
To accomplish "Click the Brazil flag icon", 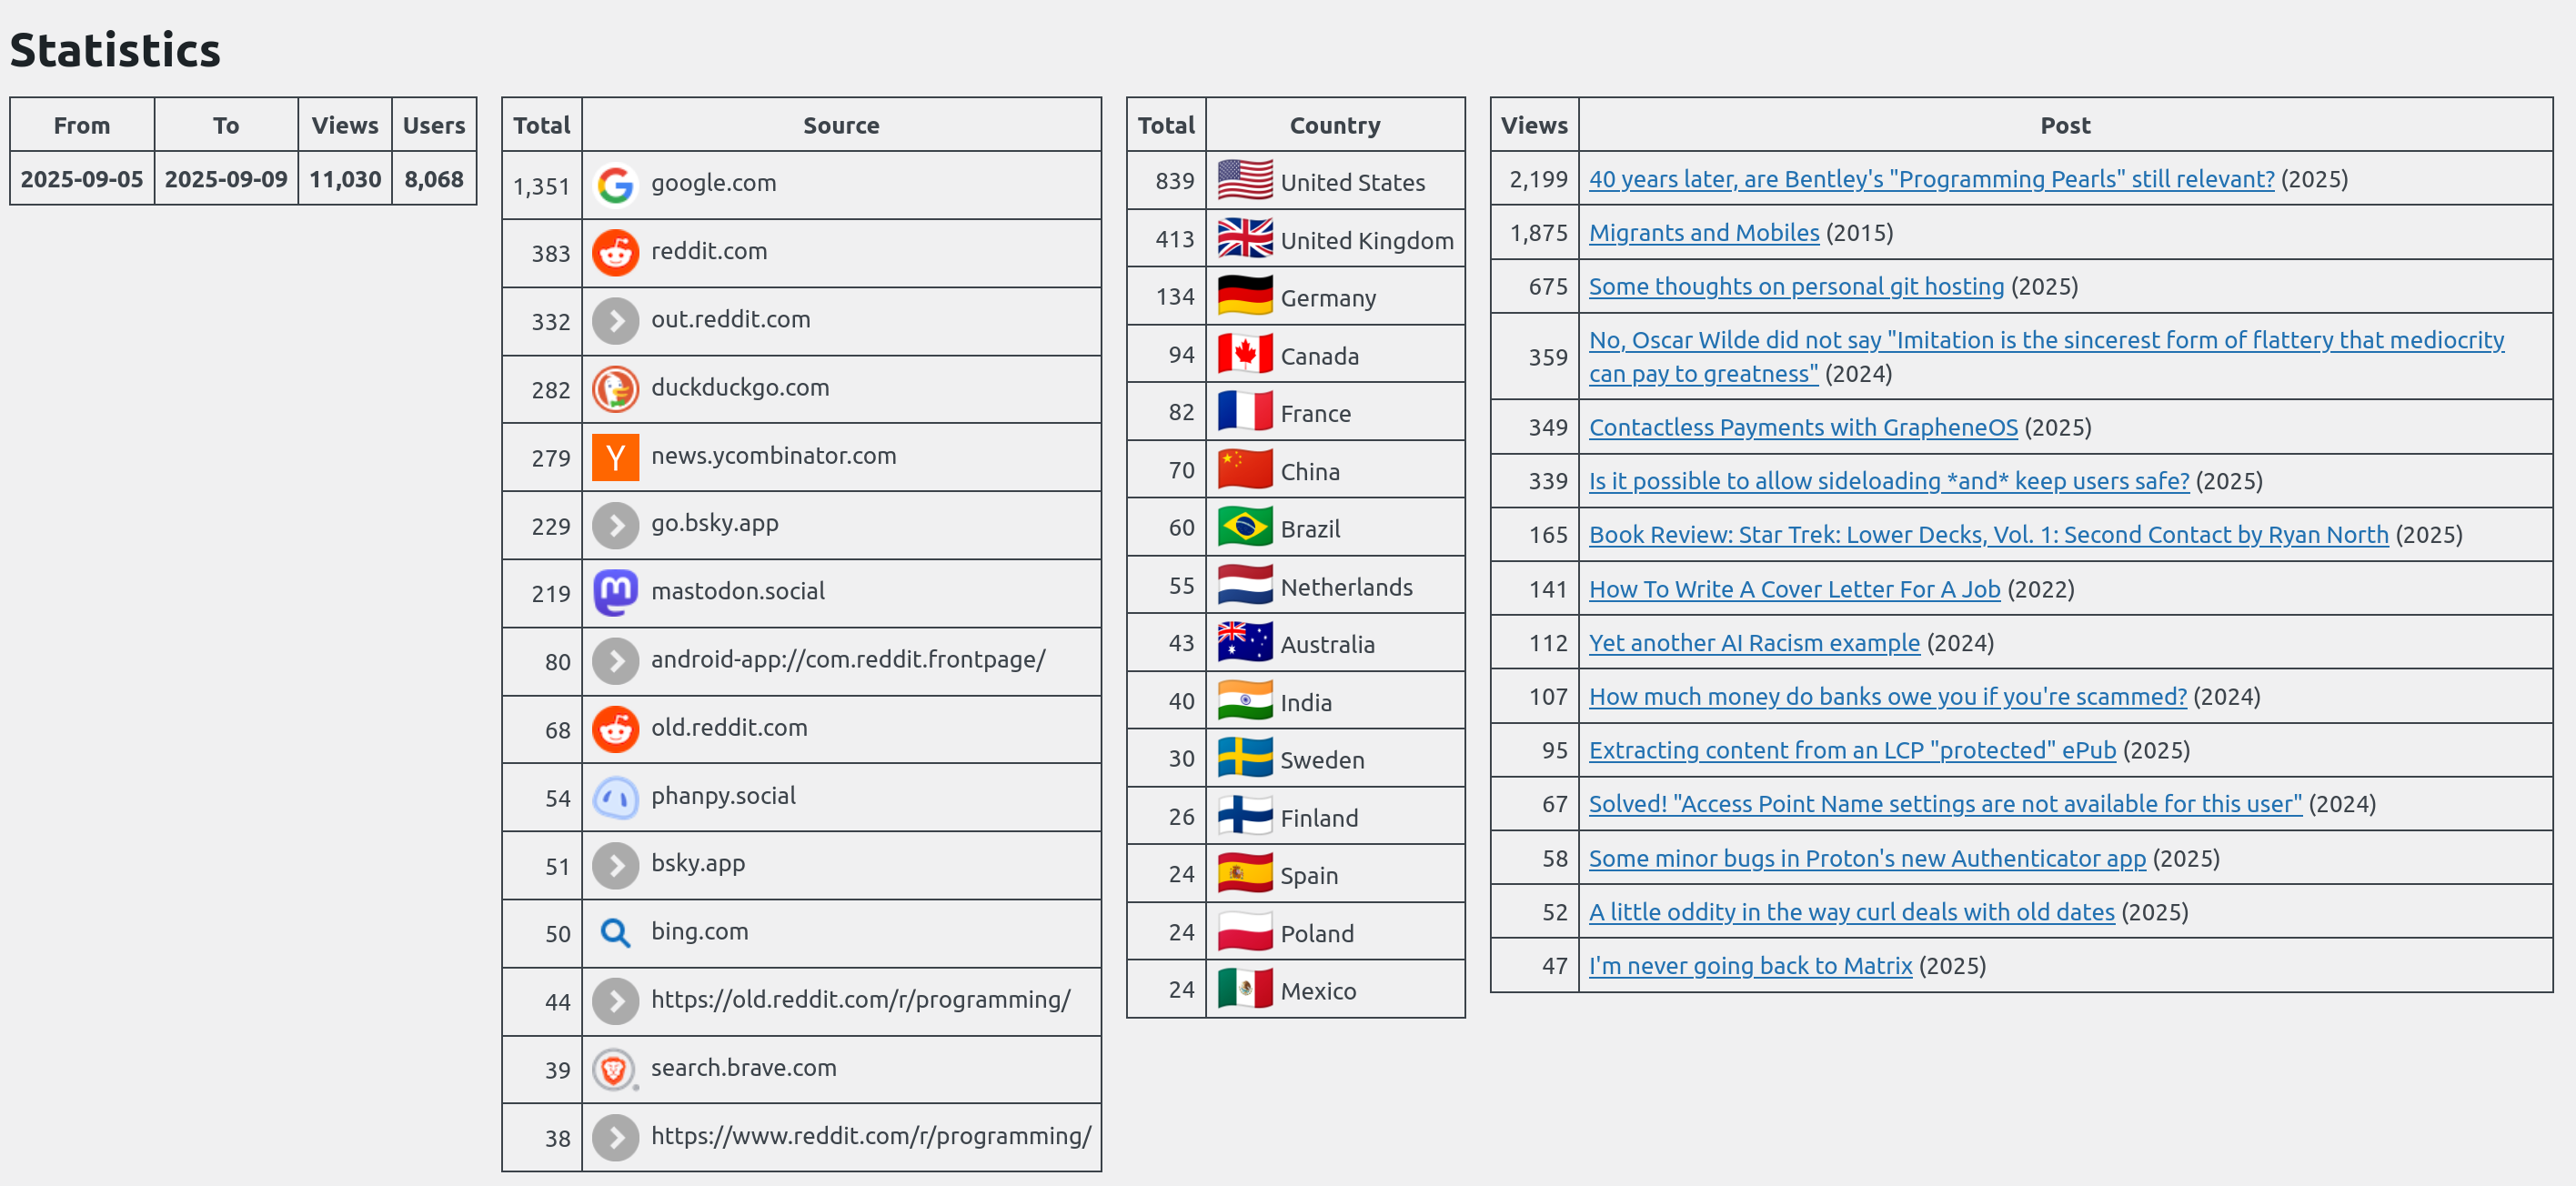I will point(1245,527).
